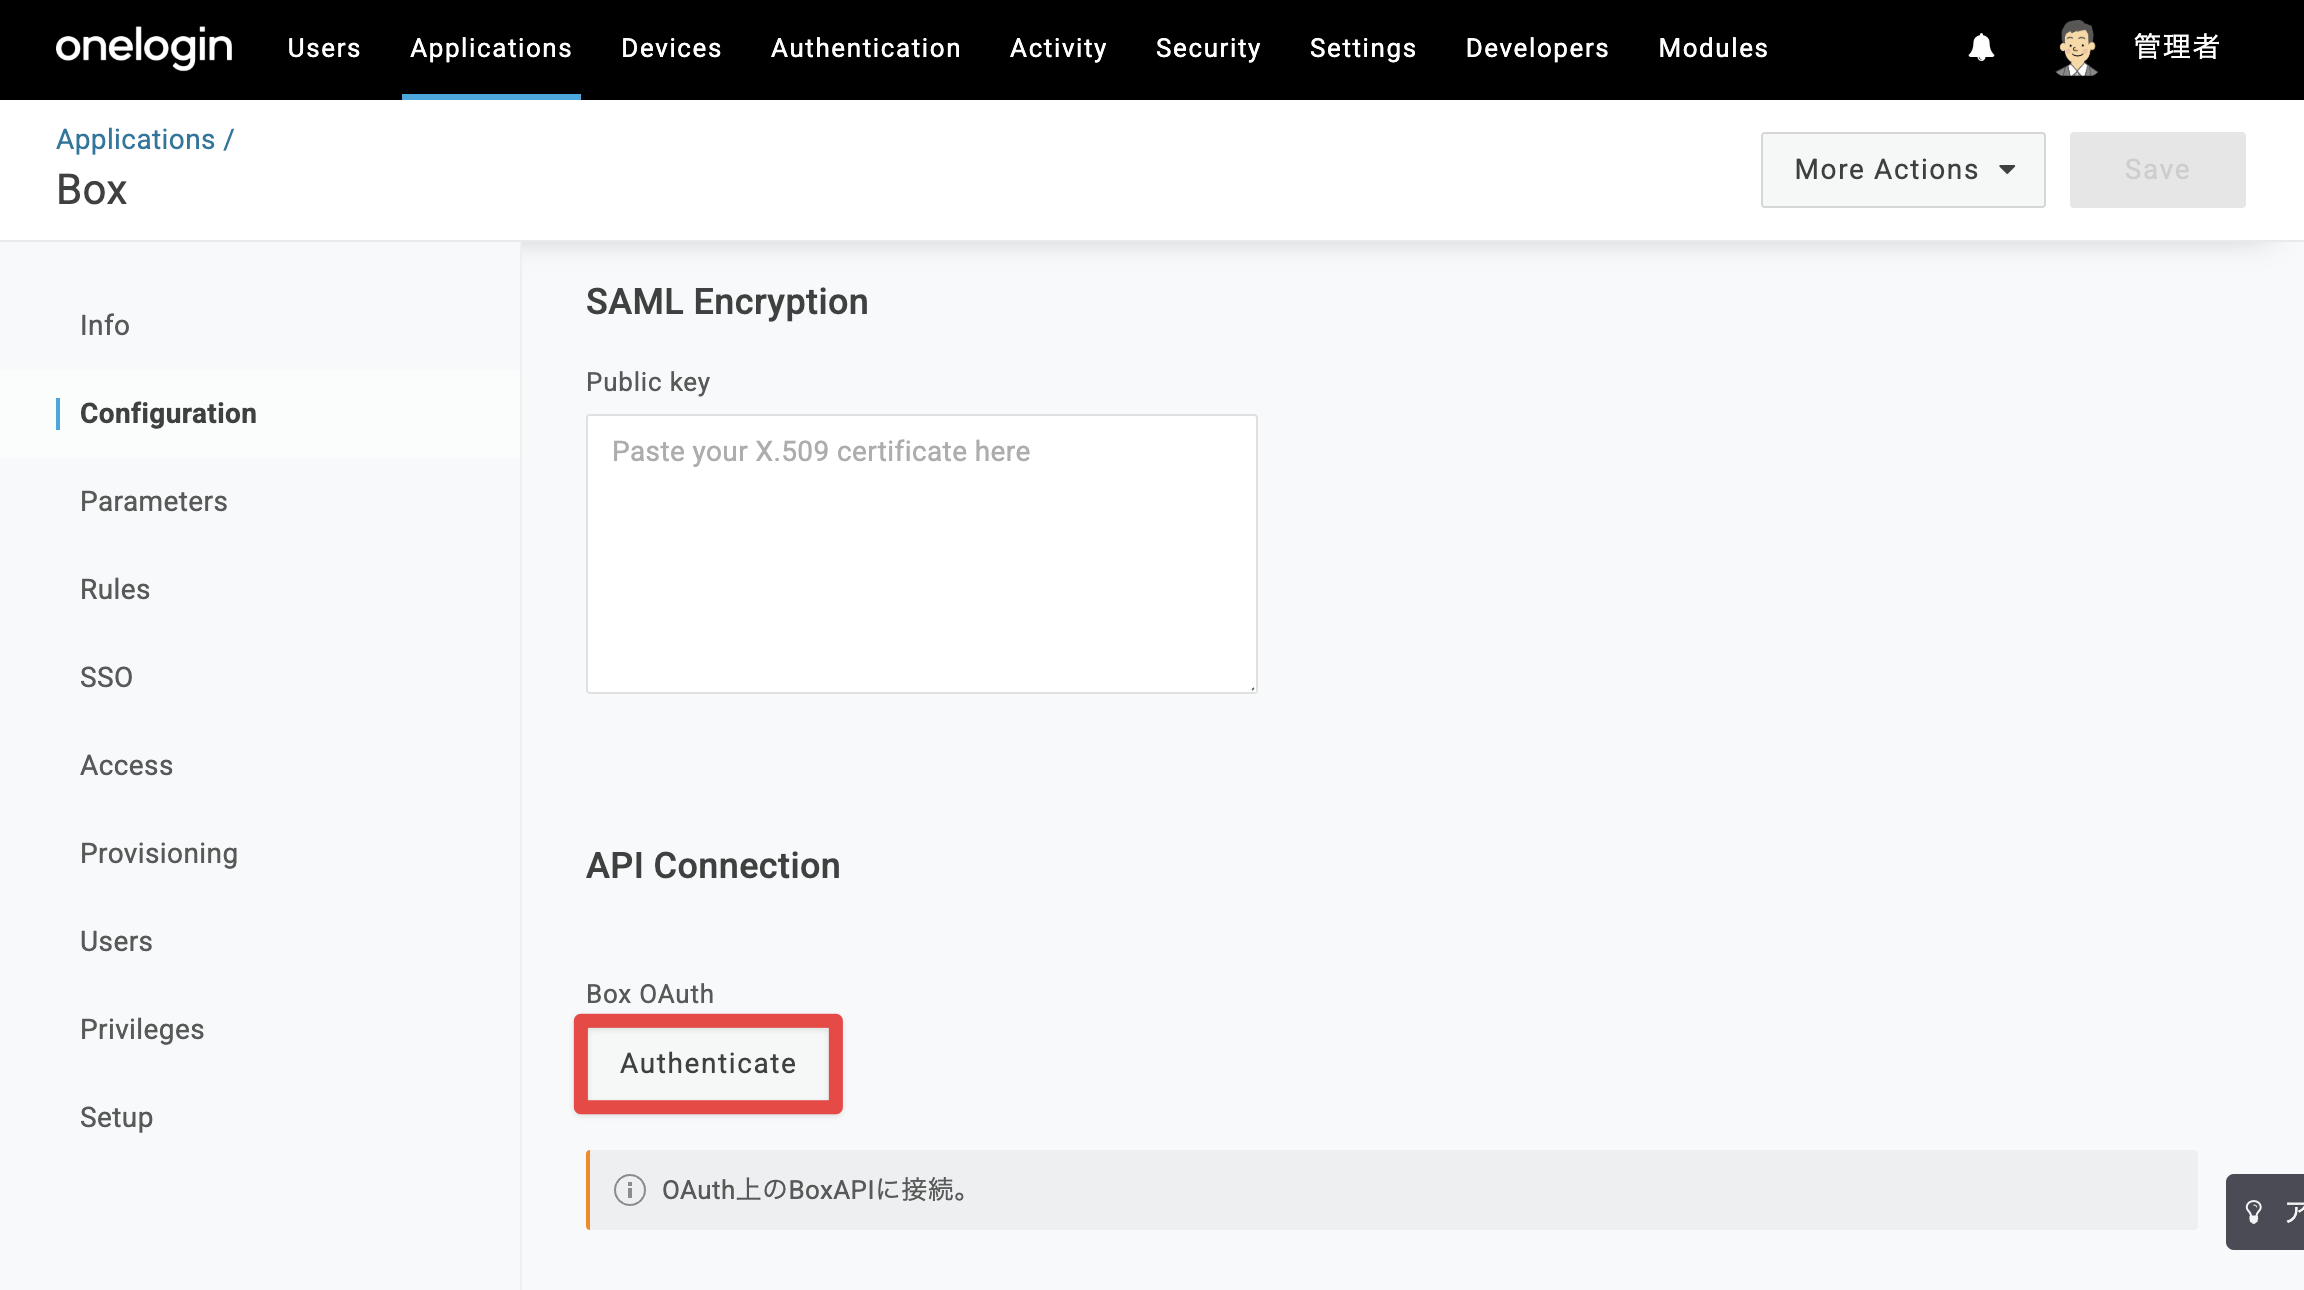Open the Rules sidebar tab

[x=115, y=589]
